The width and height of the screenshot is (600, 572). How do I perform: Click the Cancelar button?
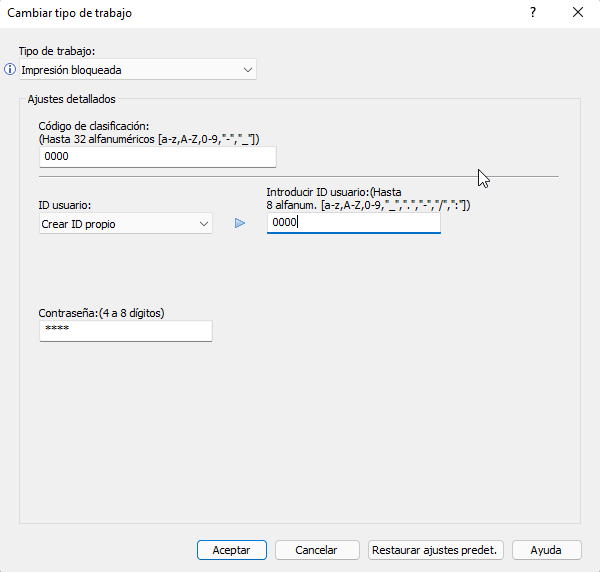tap(317, 550)
